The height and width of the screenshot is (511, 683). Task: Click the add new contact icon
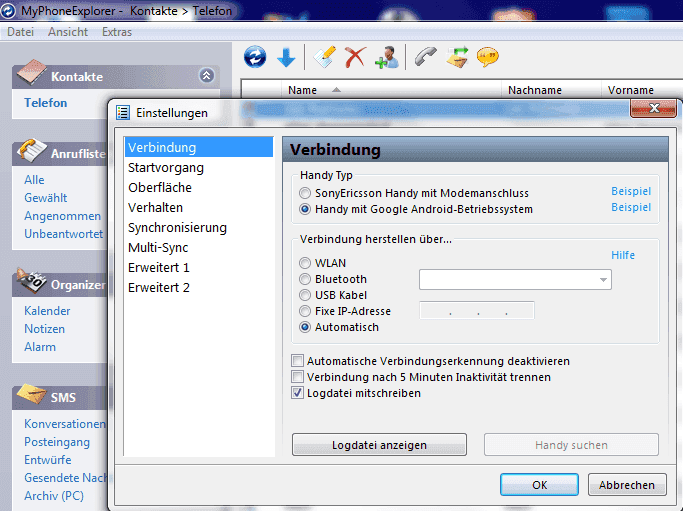coord(387,57)
